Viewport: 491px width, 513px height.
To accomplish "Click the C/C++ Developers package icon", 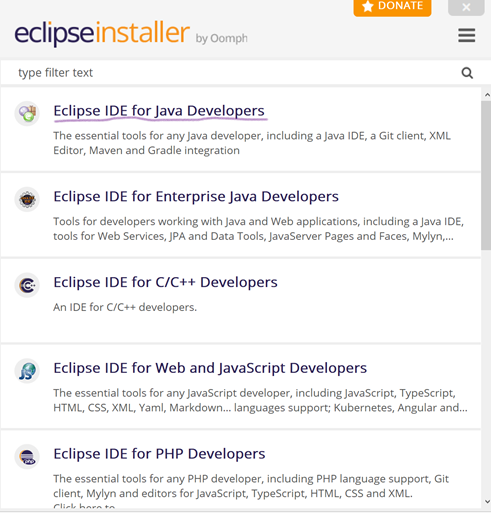I will click(x=27, y=285).
